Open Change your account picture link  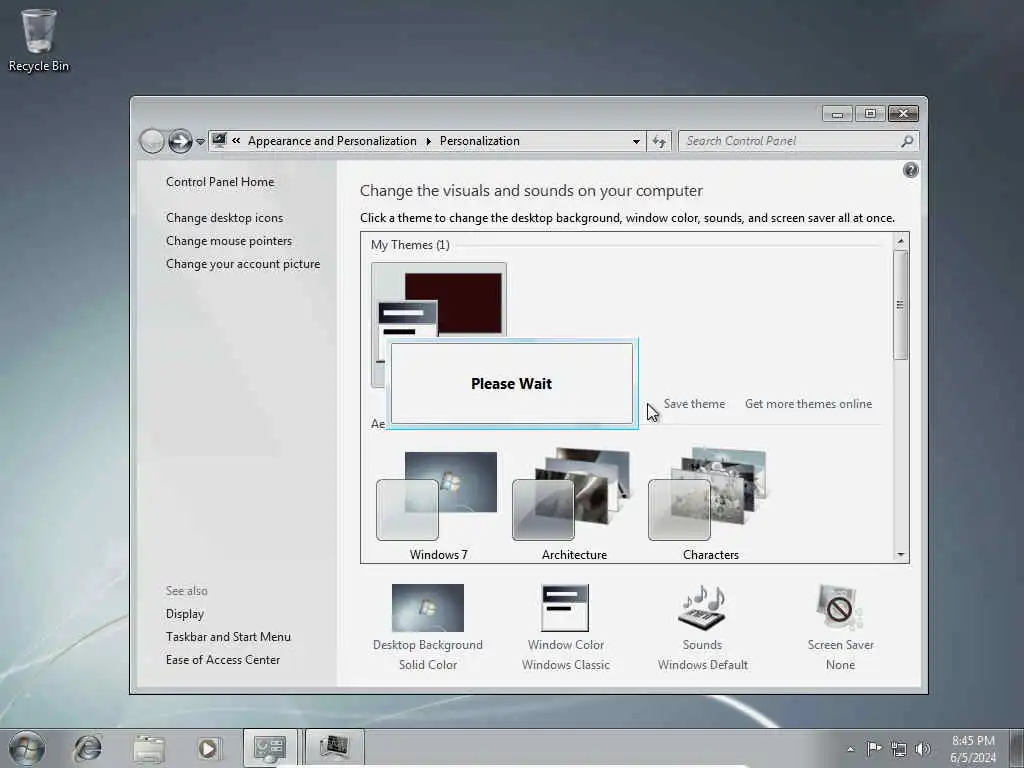pos(243,264)
